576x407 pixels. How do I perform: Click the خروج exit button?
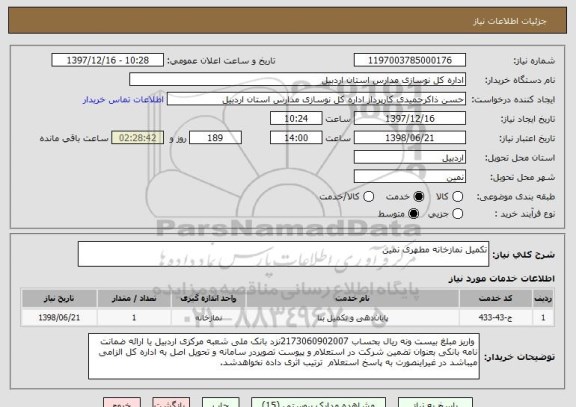click(122, 402)
